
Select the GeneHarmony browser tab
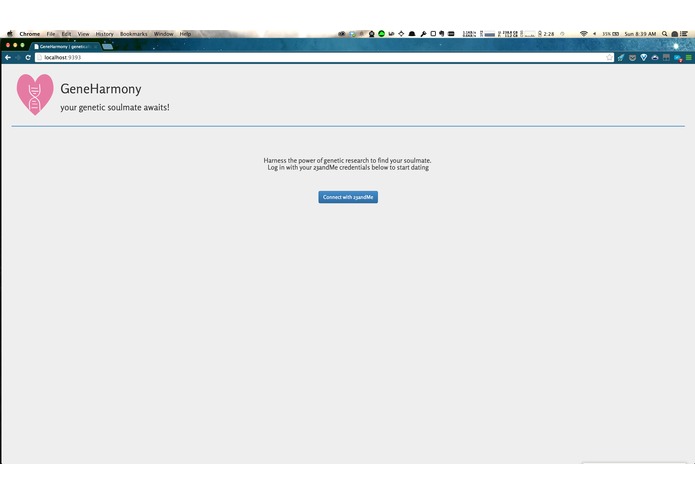66,47
